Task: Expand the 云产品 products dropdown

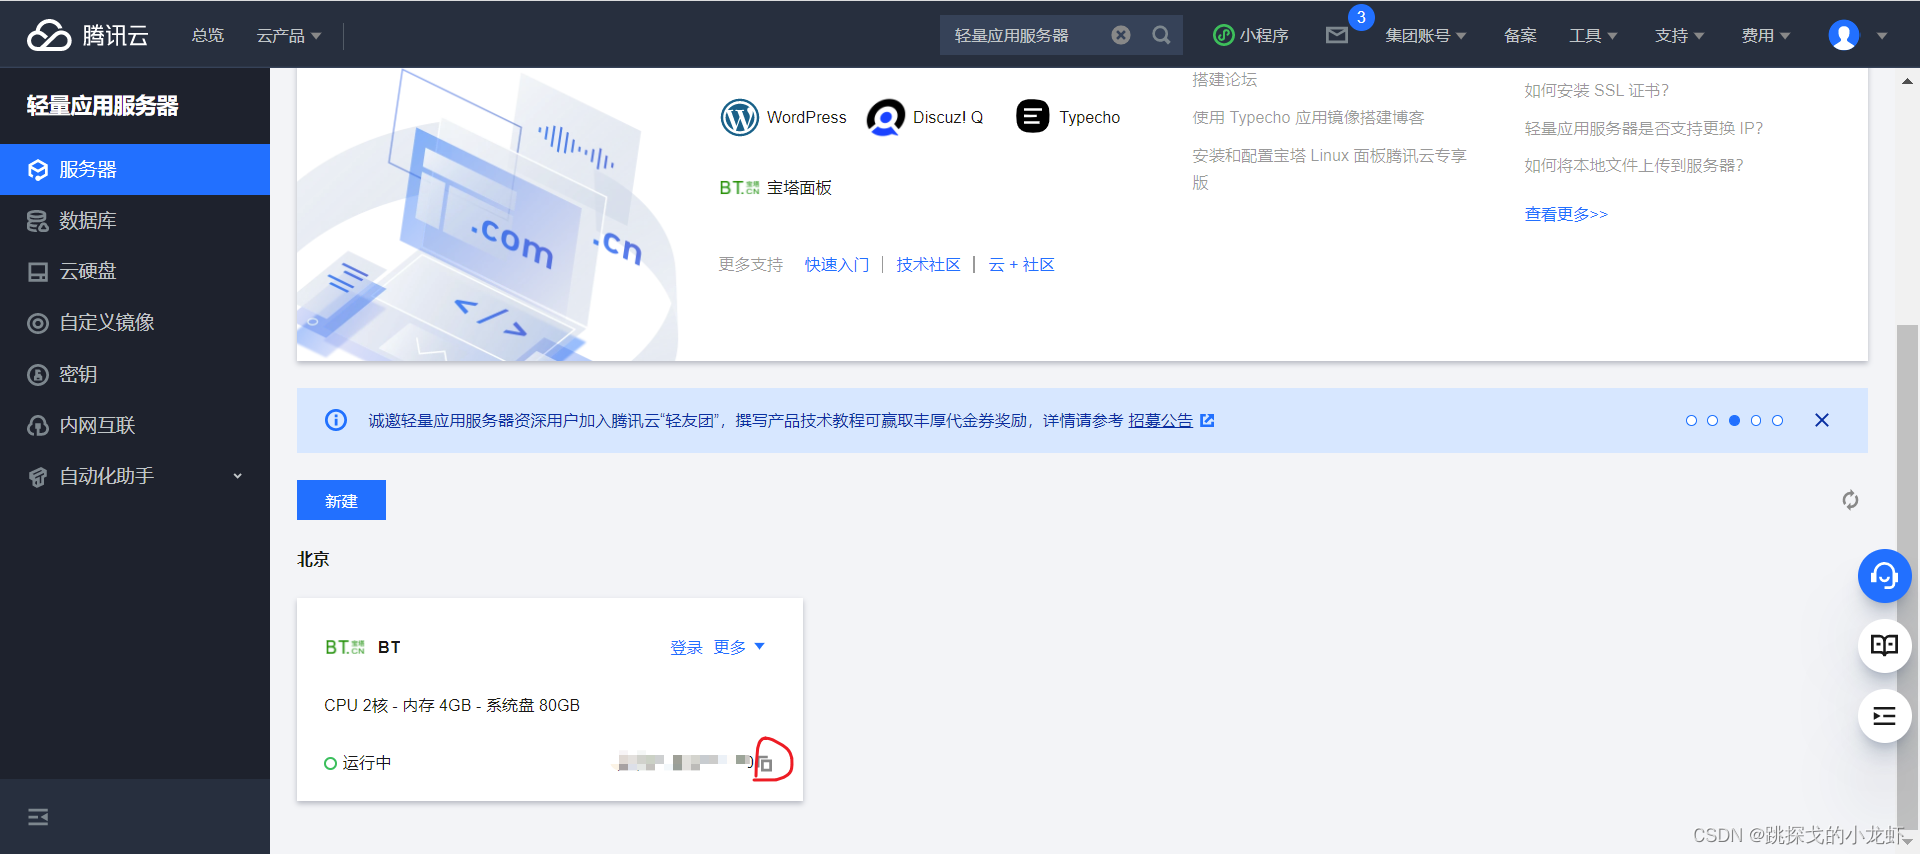Action: pyautogui.click(x=288, y=35)
